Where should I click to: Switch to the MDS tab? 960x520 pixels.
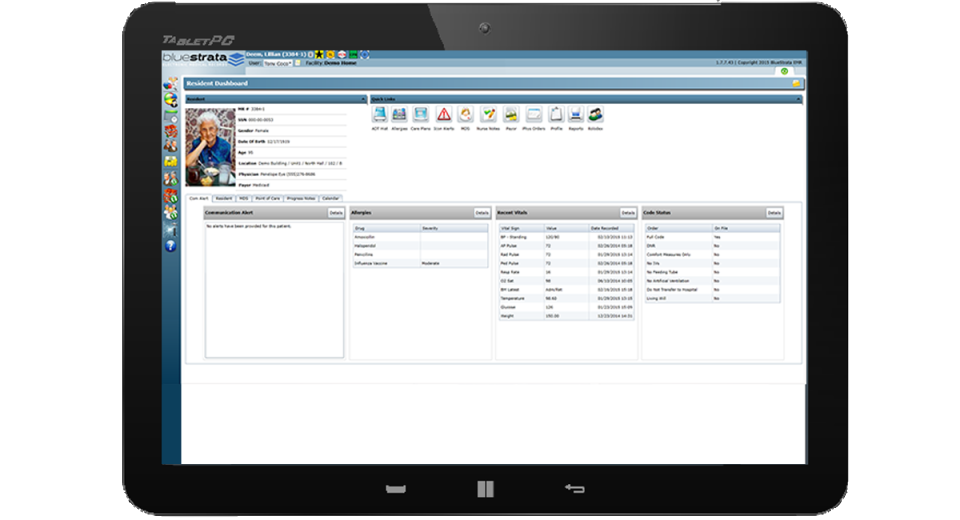coord(244,198)
